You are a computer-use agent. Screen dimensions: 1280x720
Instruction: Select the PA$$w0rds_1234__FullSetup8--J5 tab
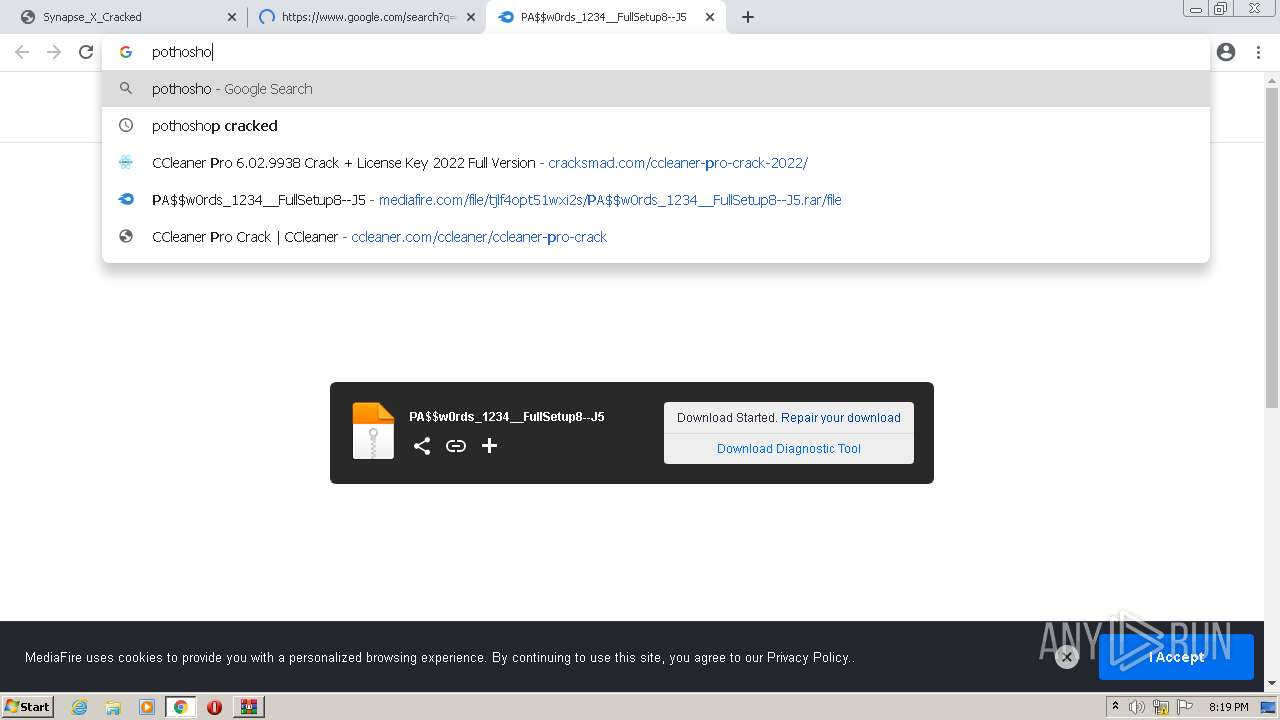[603, 17]
